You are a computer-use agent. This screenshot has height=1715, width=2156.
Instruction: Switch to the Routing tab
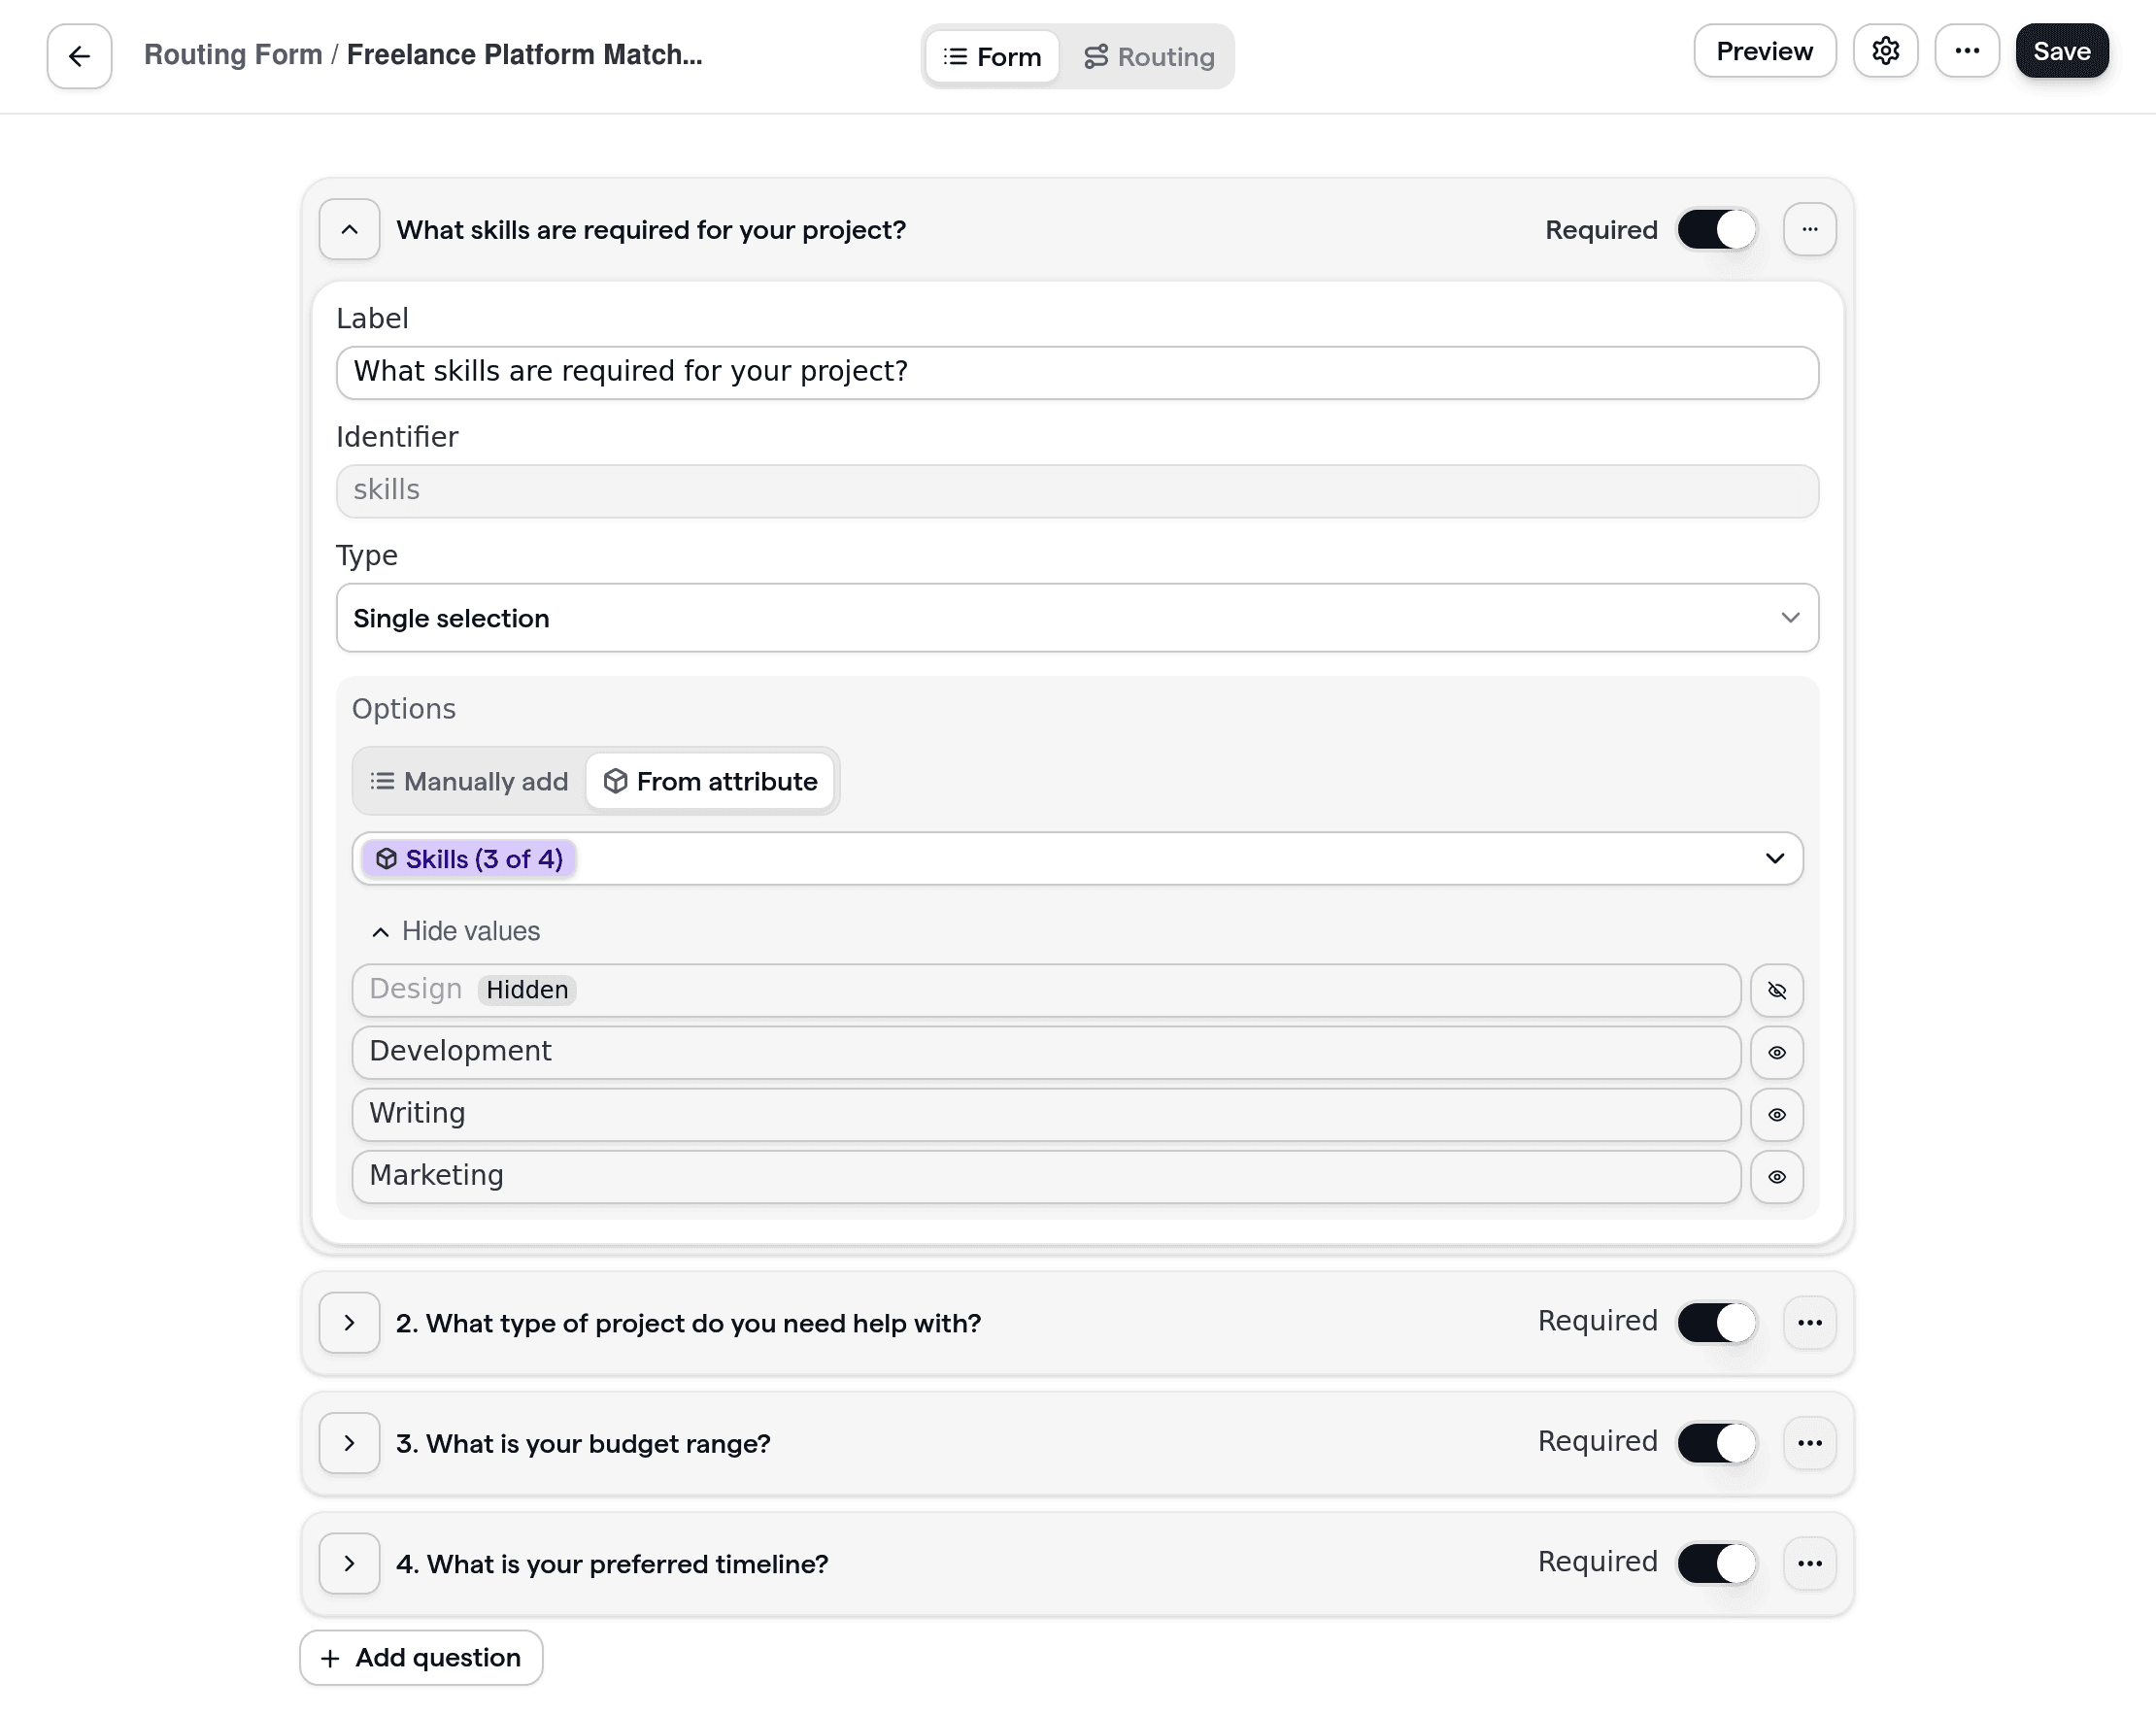pos(1150,56)
